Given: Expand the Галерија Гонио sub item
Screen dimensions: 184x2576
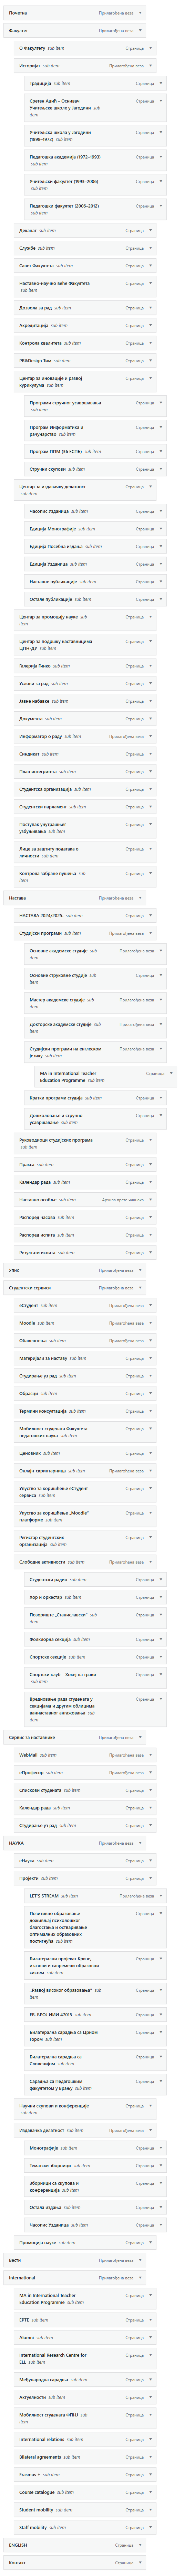Looking at the screenshot, I should click(x=151, y=665).
